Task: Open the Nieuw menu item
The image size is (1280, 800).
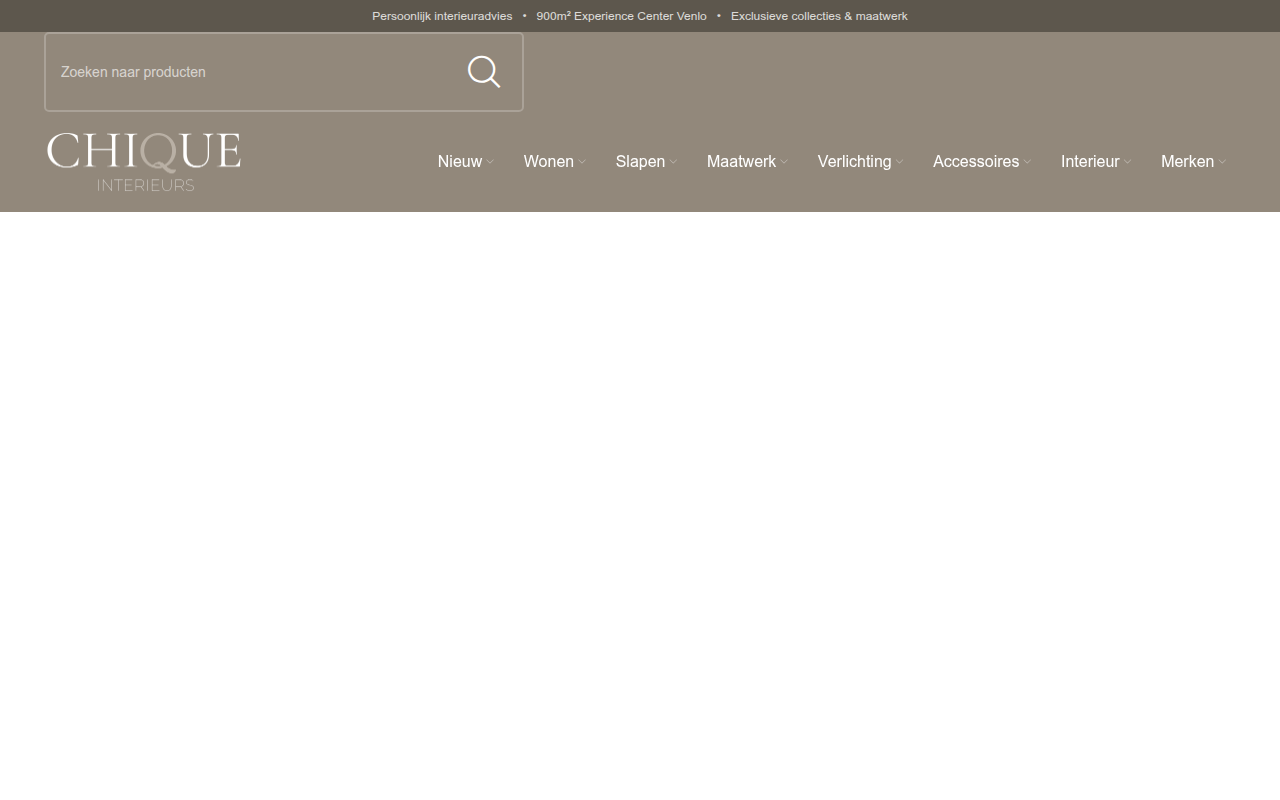Action: pos(460,161)
